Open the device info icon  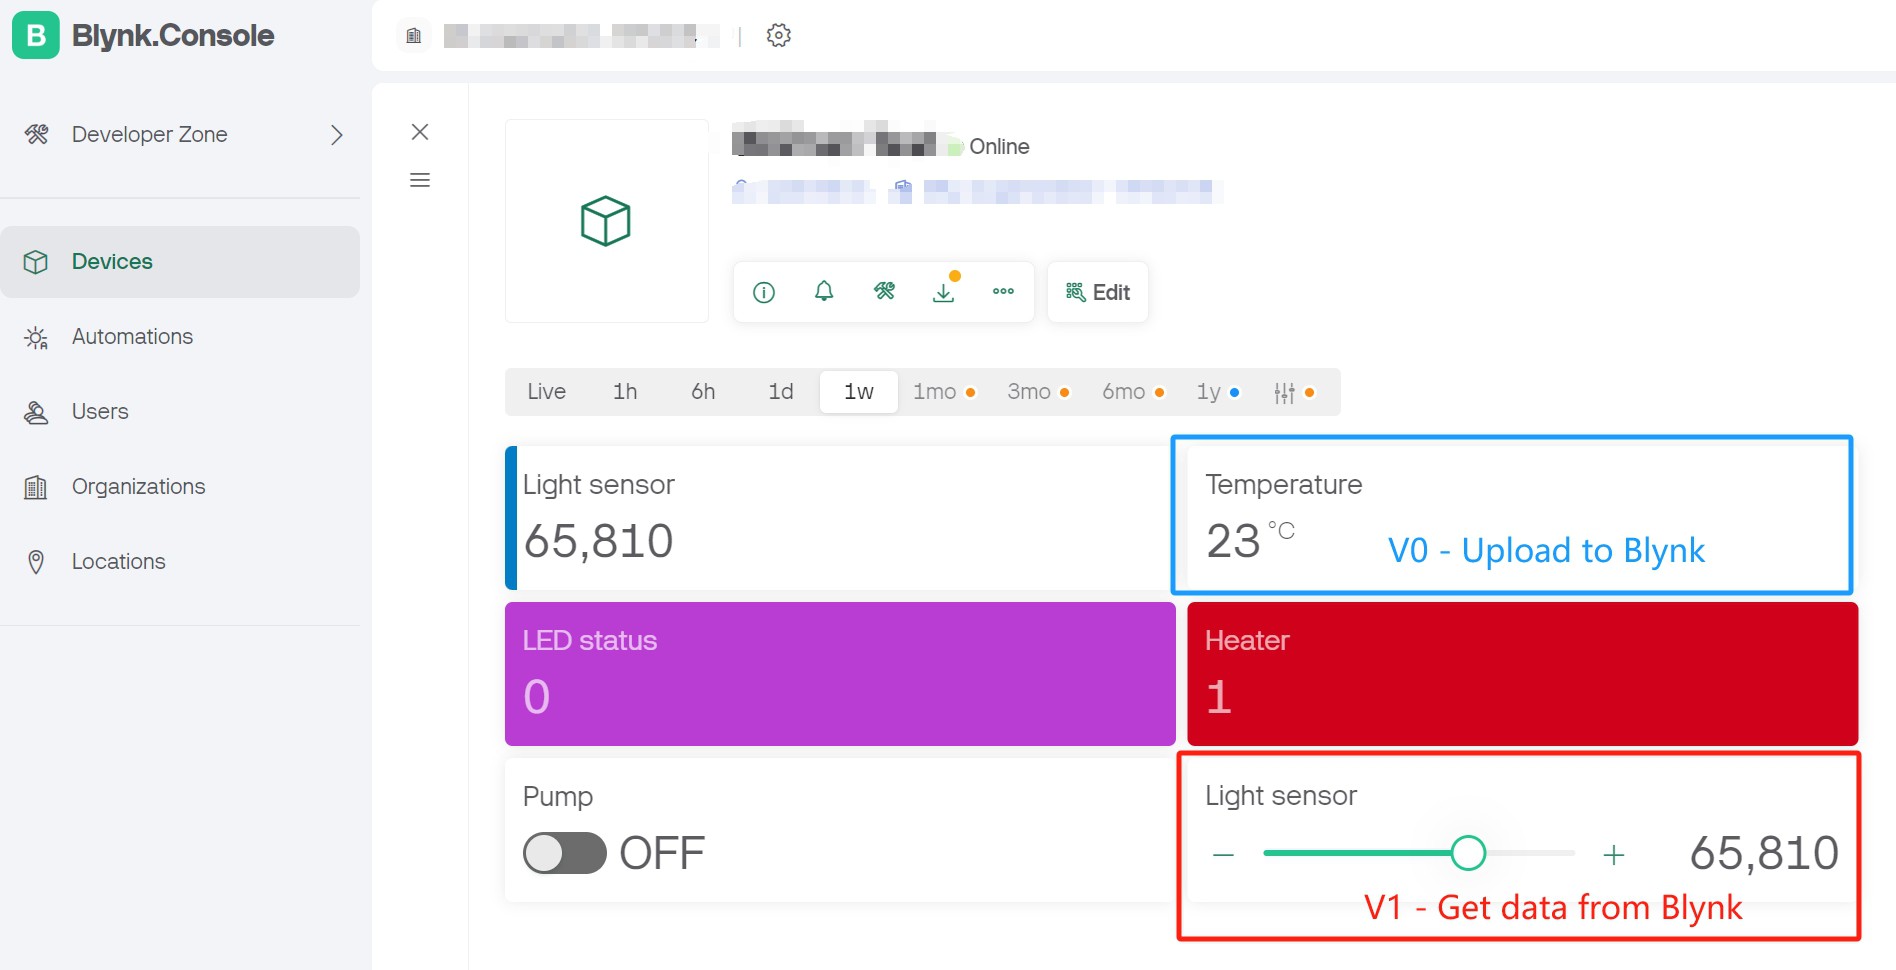[763, 291]
